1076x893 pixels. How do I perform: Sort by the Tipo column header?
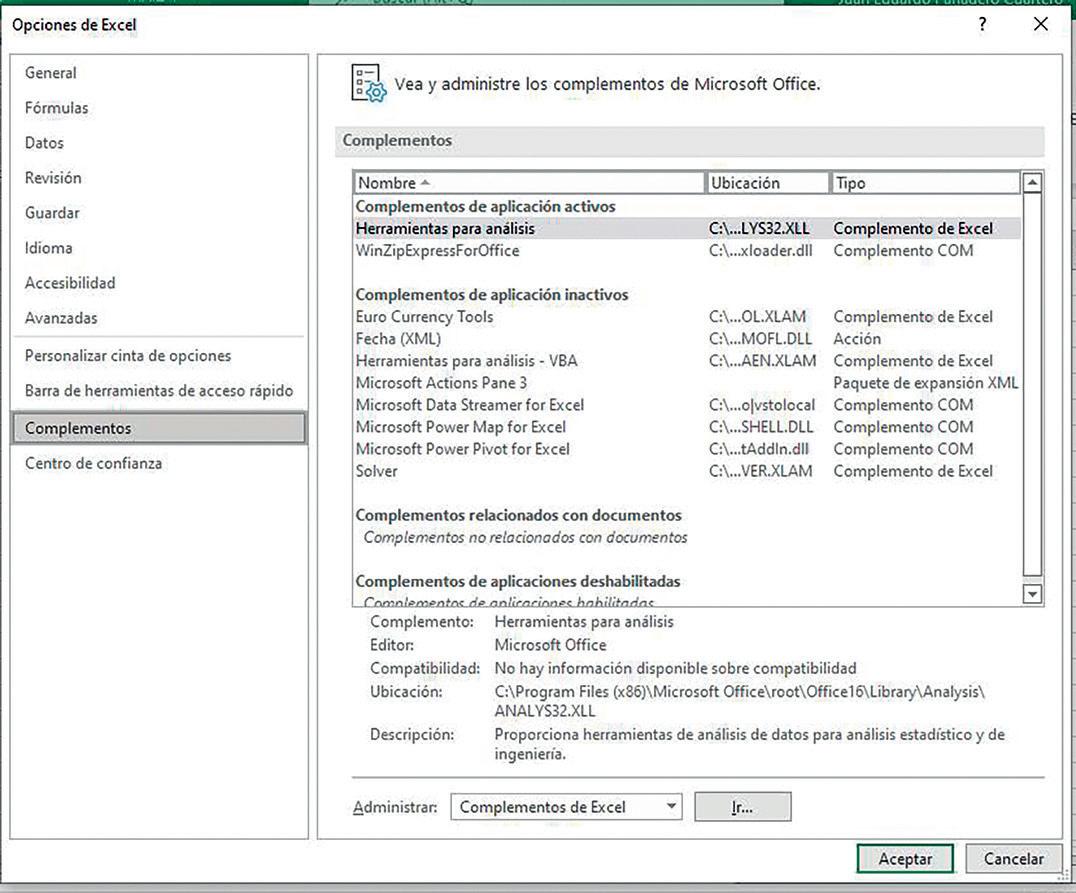tap(926, 183)
